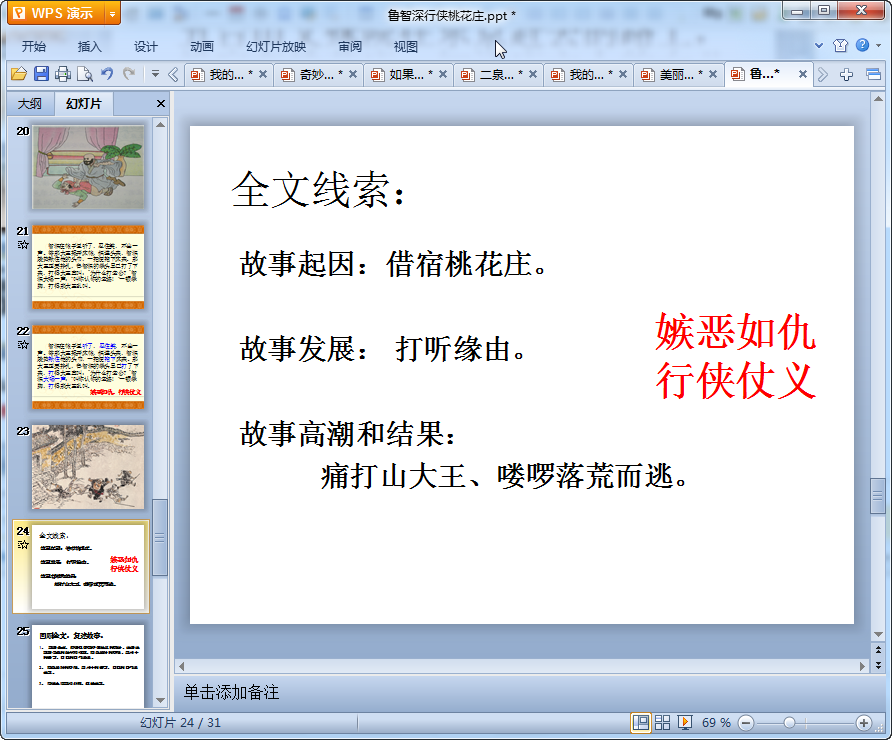Open the help dropdown arrow
Viewport: 892px width, 740px height.
(x=878, y=46)
